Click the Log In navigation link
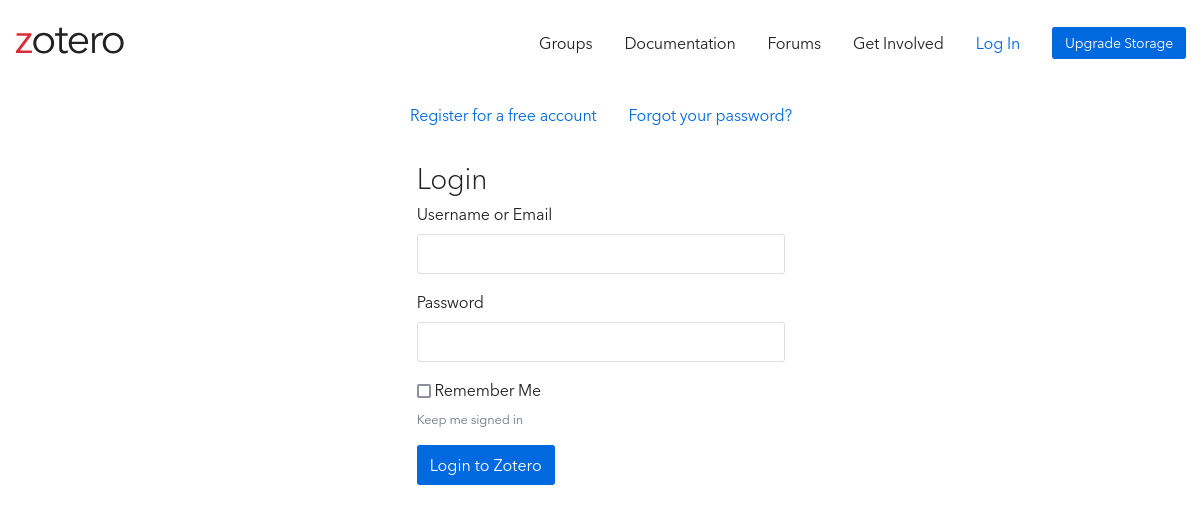 tap(997, 44)
